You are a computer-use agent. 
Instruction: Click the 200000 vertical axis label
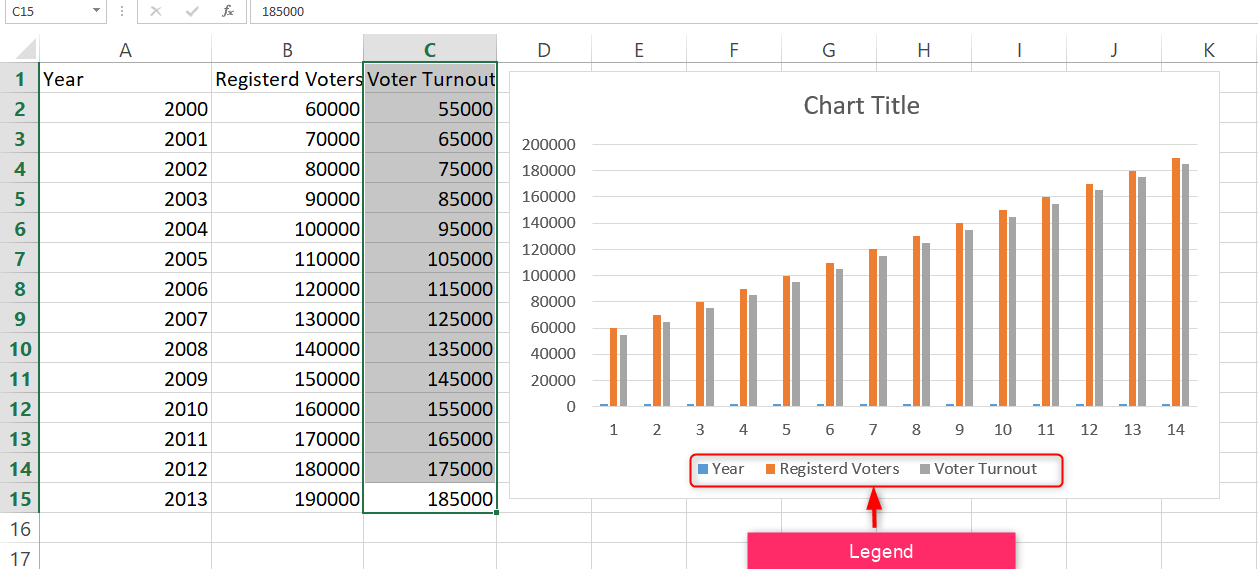549,144
